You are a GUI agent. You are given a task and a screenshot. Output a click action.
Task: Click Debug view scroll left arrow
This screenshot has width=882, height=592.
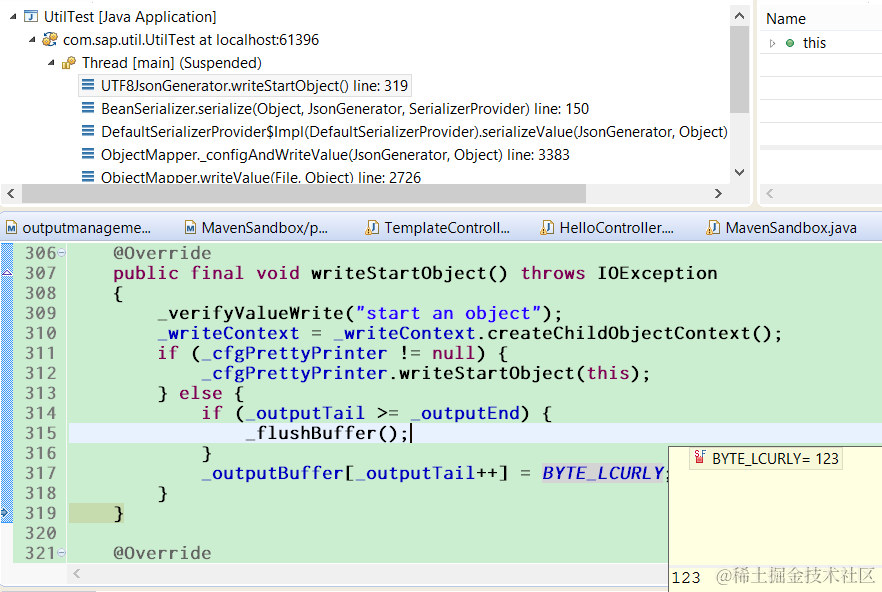pyautogui.click(x=11, y=194)
